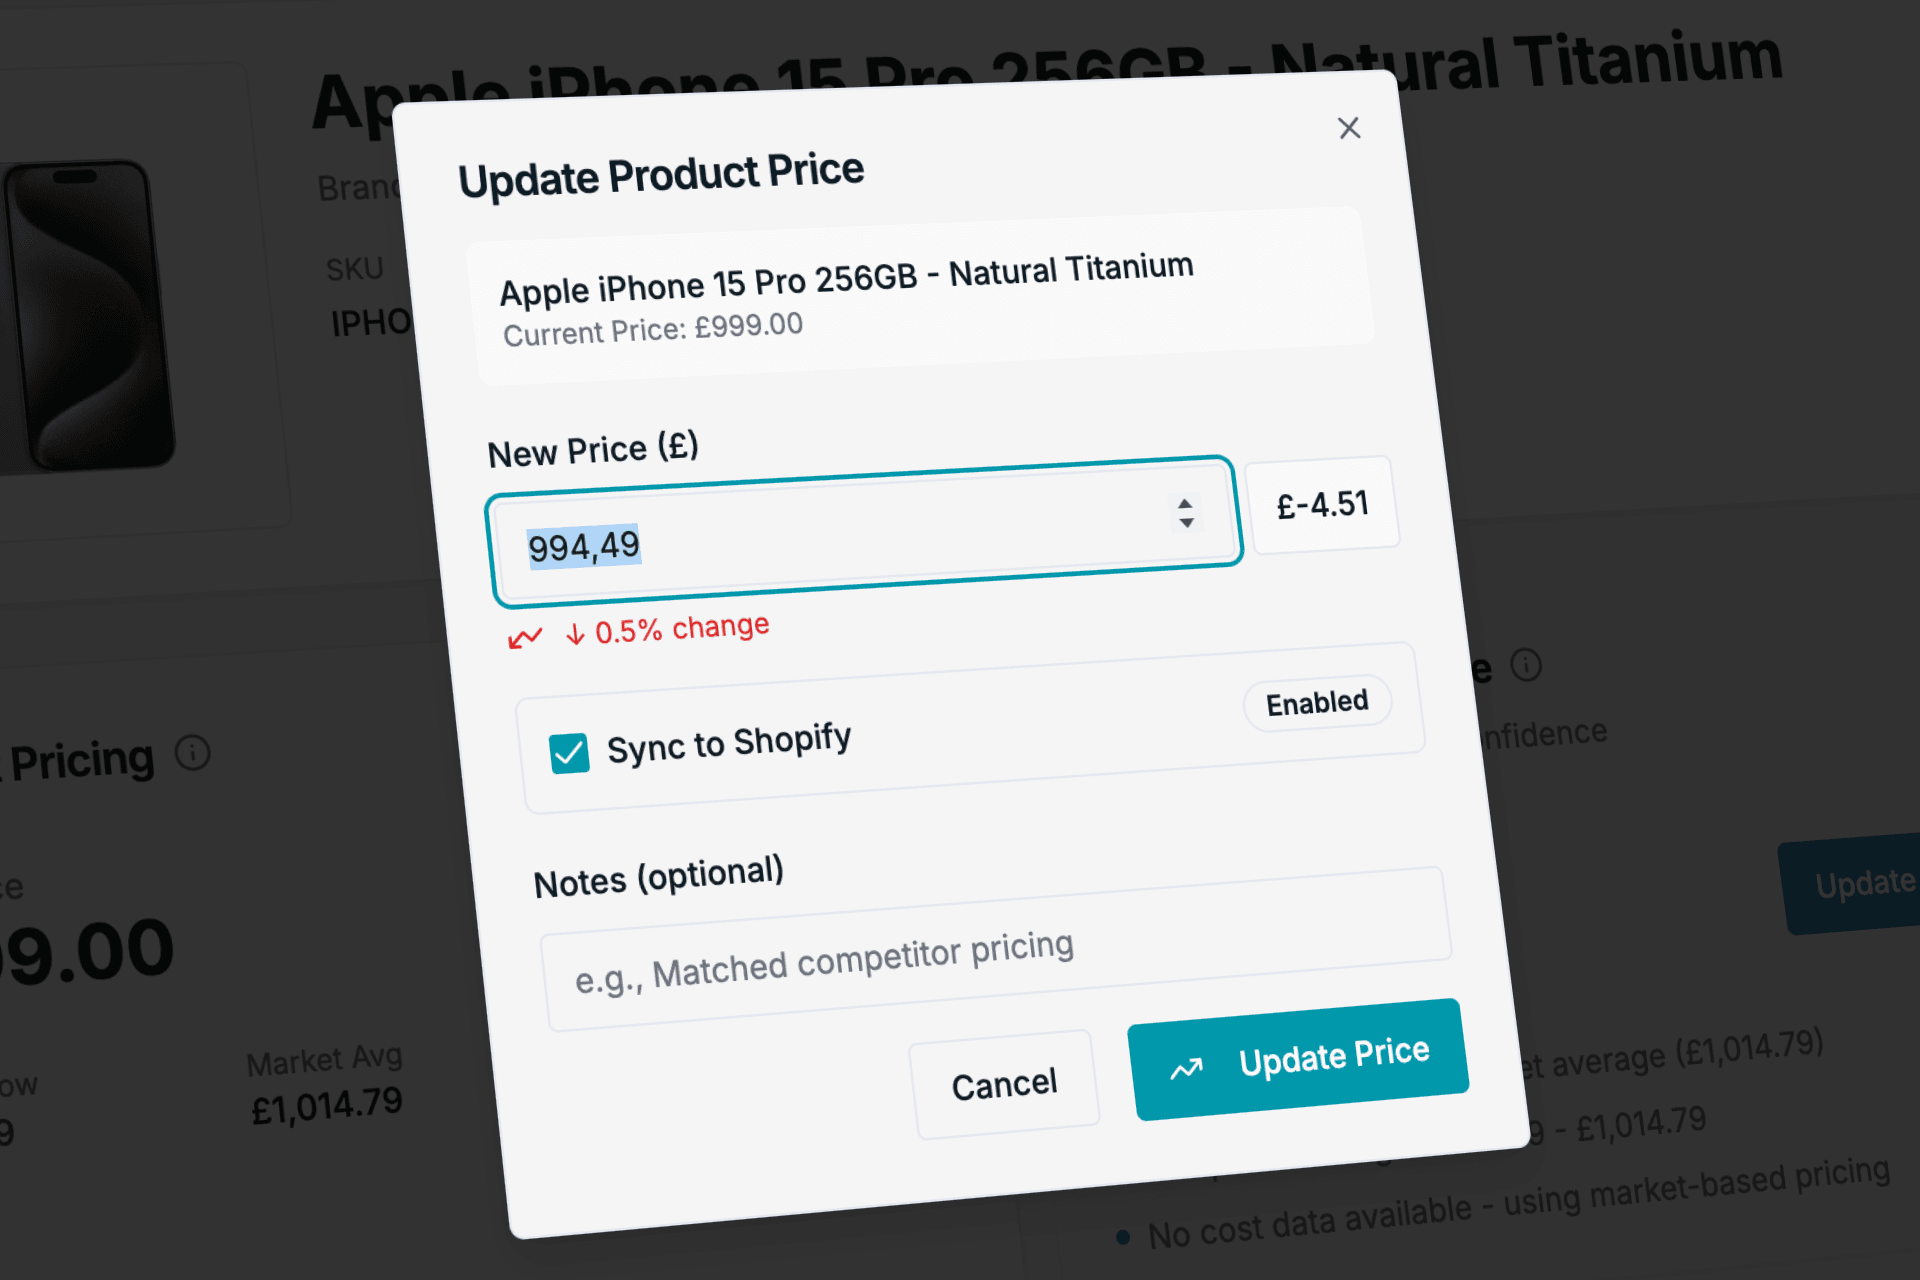Click the trending-arrow icon inside Update Price button
Viewport: 1920px width, 1280px height.
tap(1186, 1068)
